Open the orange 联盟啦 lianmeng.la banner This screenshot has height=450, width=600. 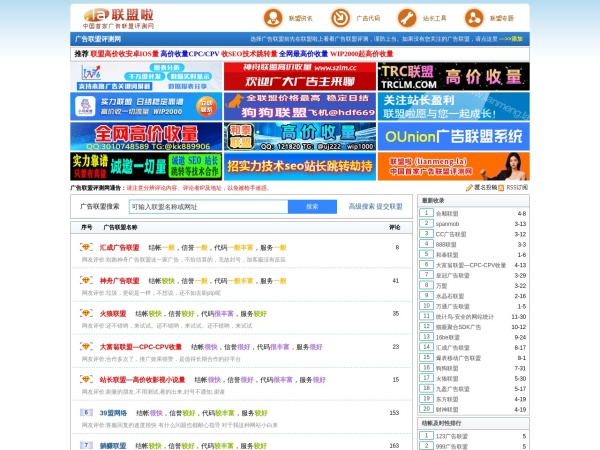point(454,166)
